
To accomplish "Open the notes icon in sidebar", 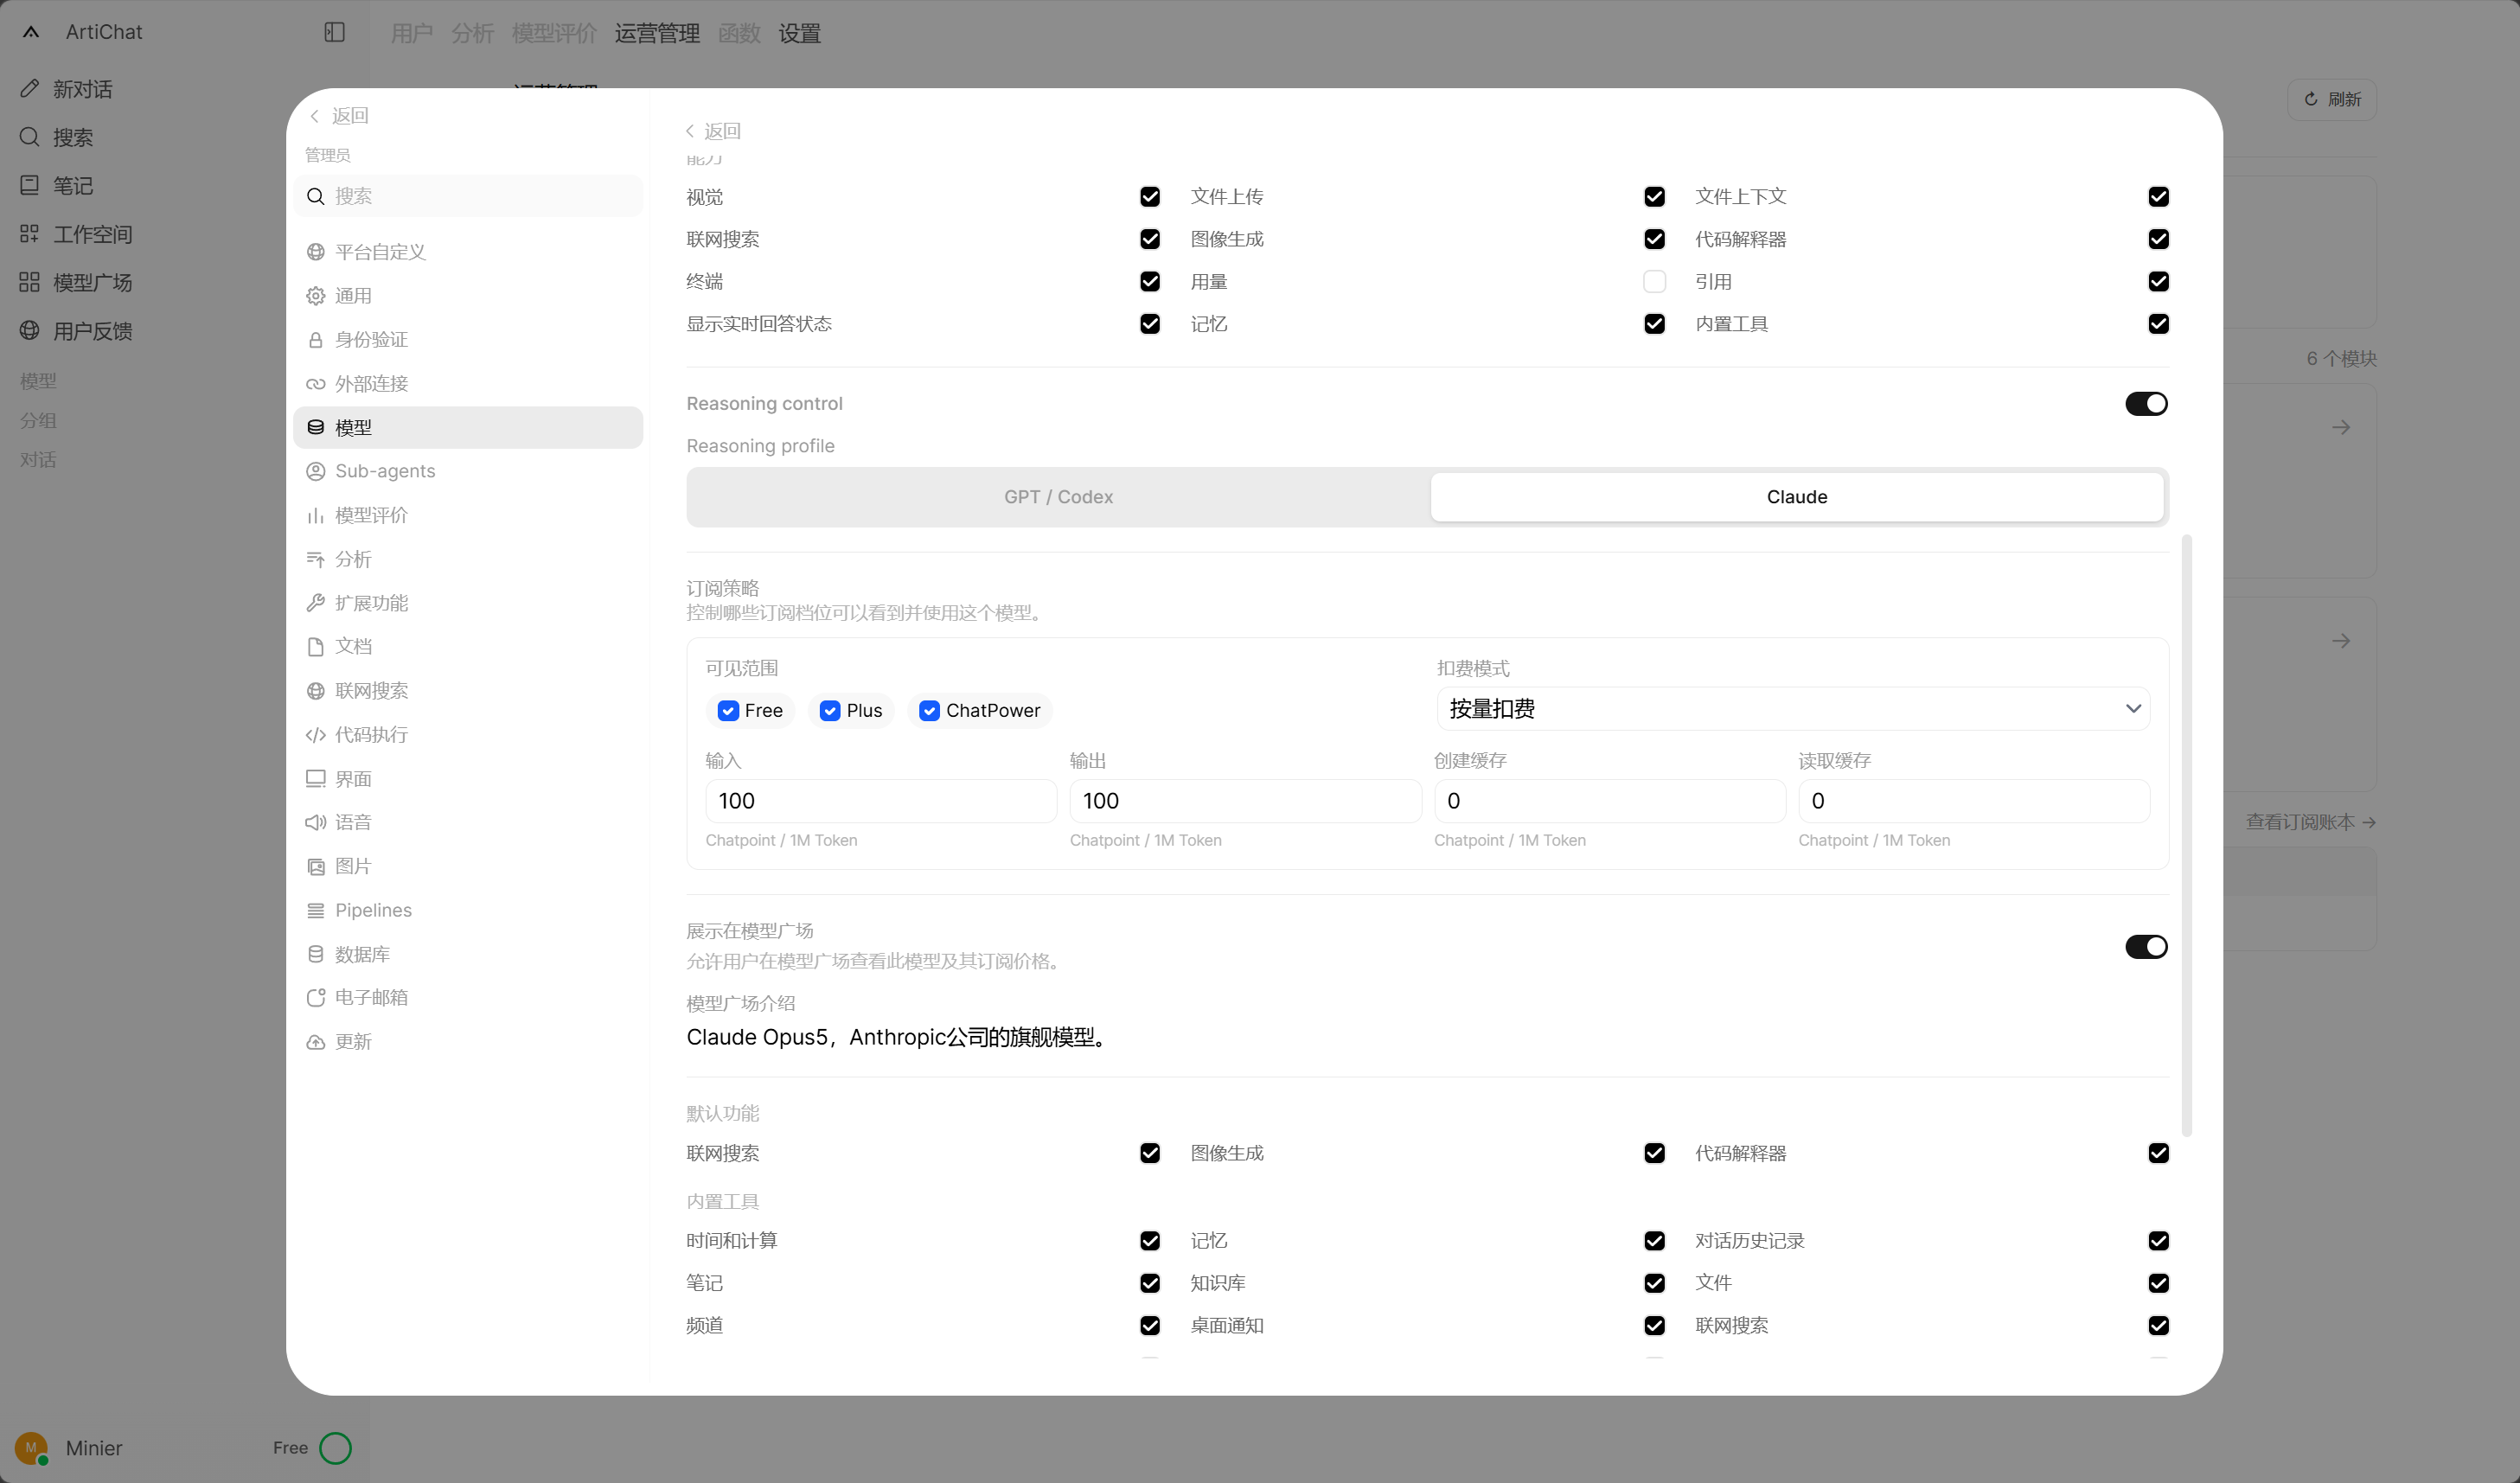I will [x=30, y=185].
